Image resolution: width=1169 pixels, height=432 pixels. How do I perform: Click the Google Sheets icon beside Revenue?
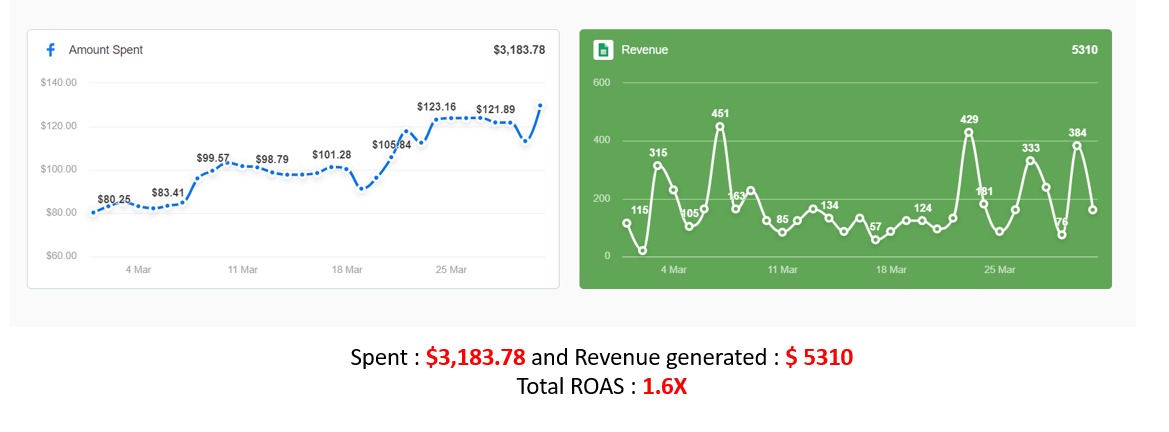tap(603, 50)
